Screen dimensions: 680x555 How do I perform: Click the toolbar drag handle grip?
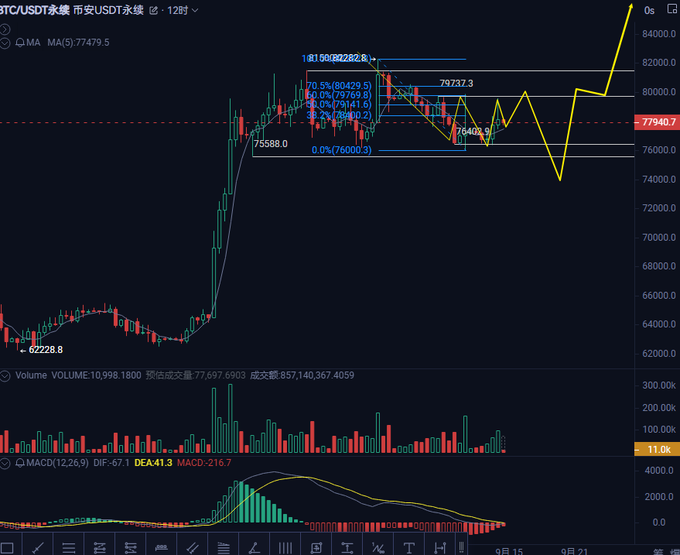click(x=461, y=547)
